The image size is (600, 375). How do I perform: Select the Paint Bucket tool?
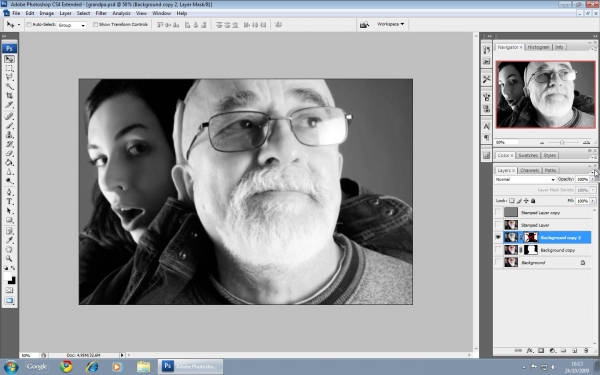[9, 163]
